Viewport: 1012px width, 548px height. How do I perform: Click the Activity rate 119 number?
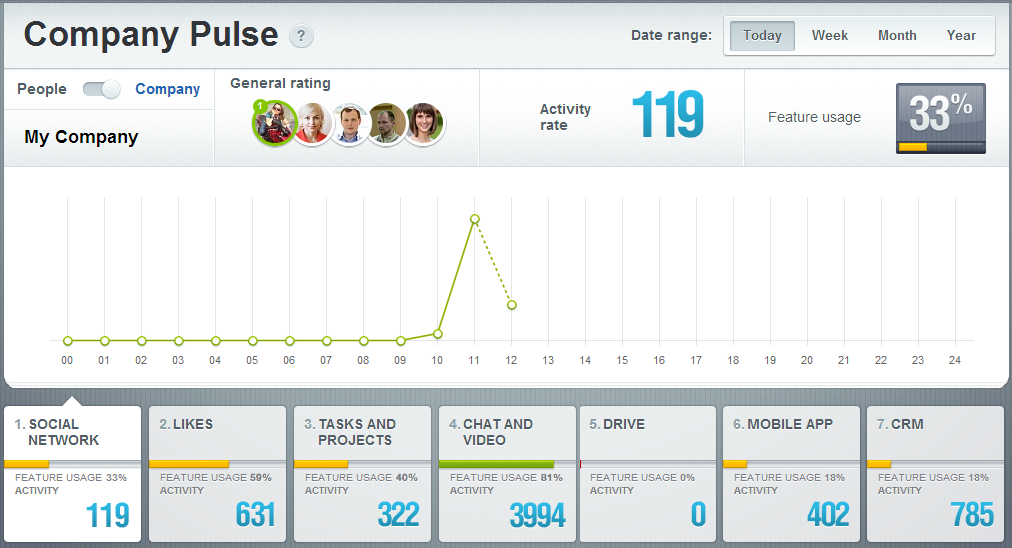[667, 116]
